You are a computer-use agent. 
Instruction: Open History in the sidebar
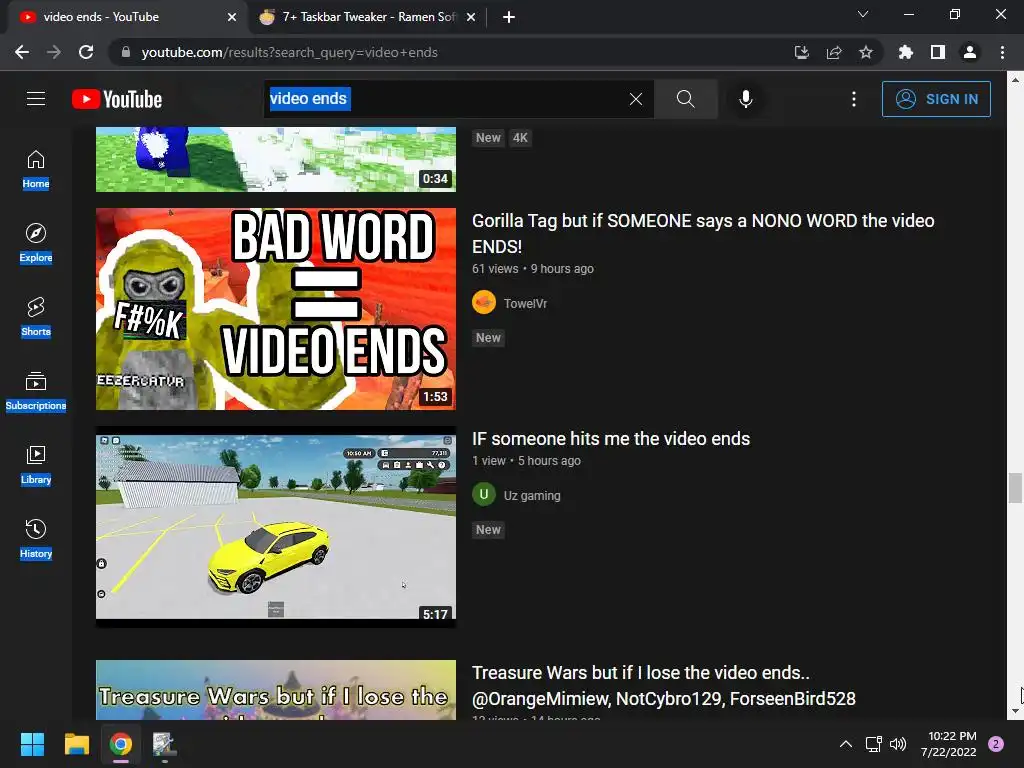pyautogui.click(x=36, y=539)
